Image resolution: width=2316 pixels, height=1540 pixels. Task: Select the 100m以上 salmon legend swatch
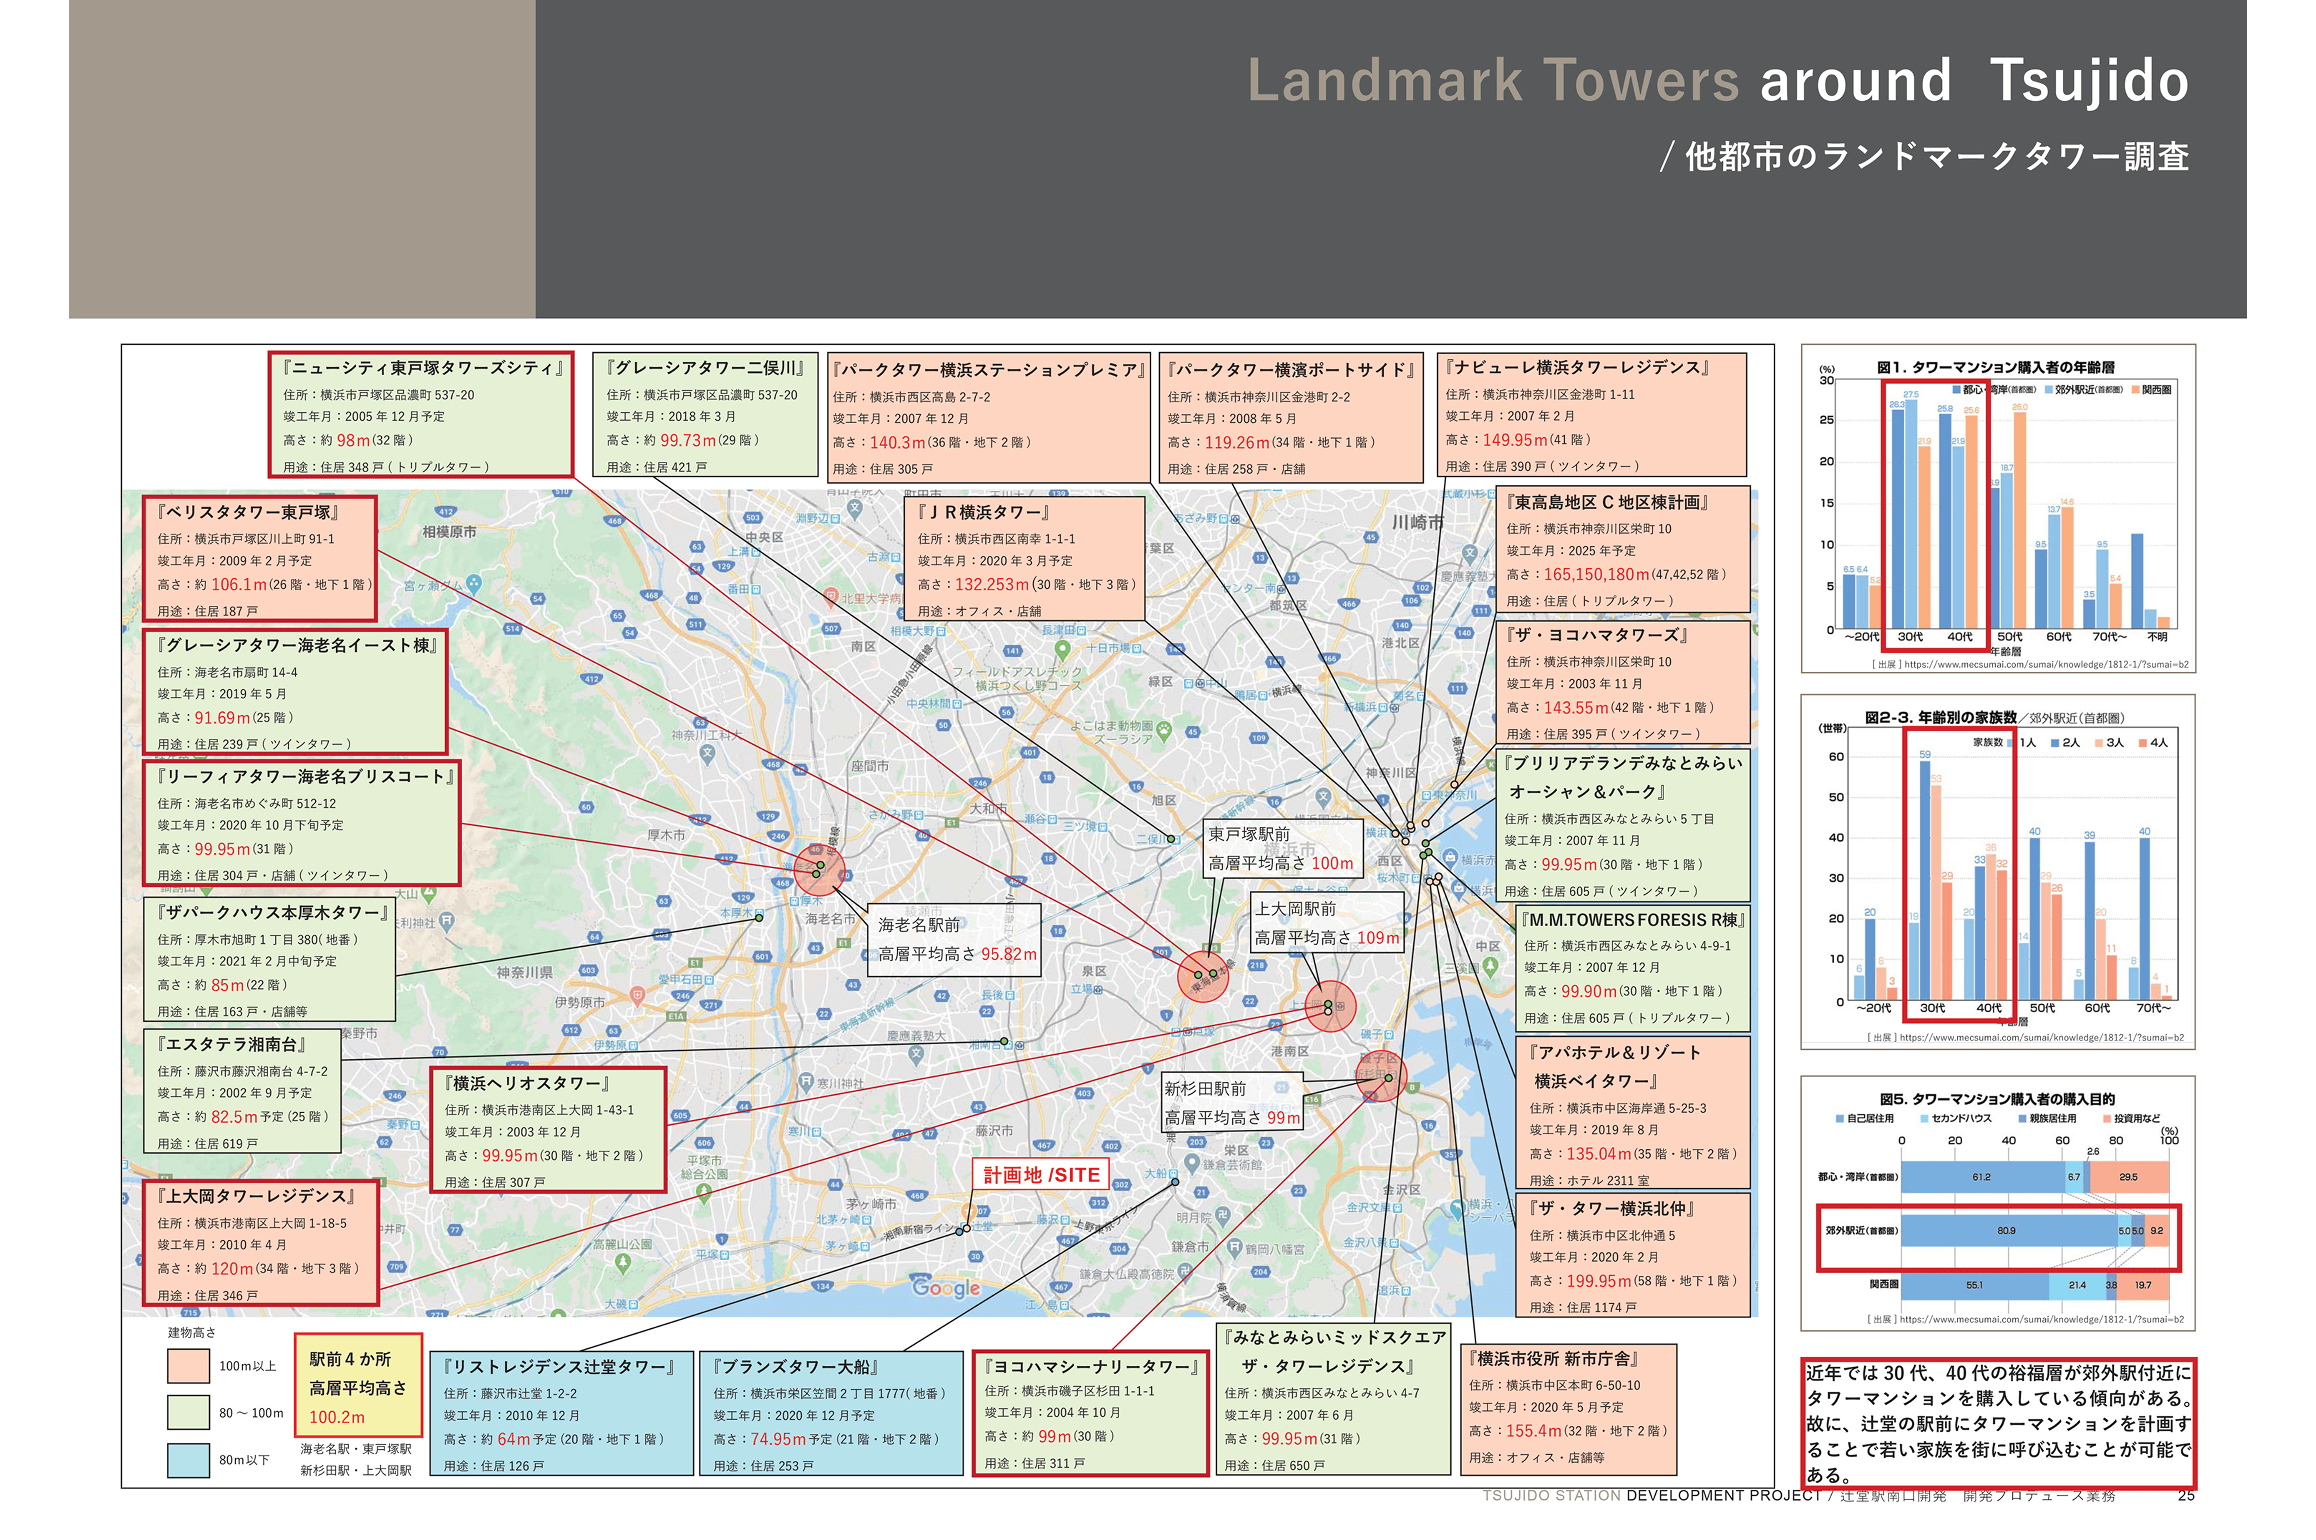tap(188, 1366)
